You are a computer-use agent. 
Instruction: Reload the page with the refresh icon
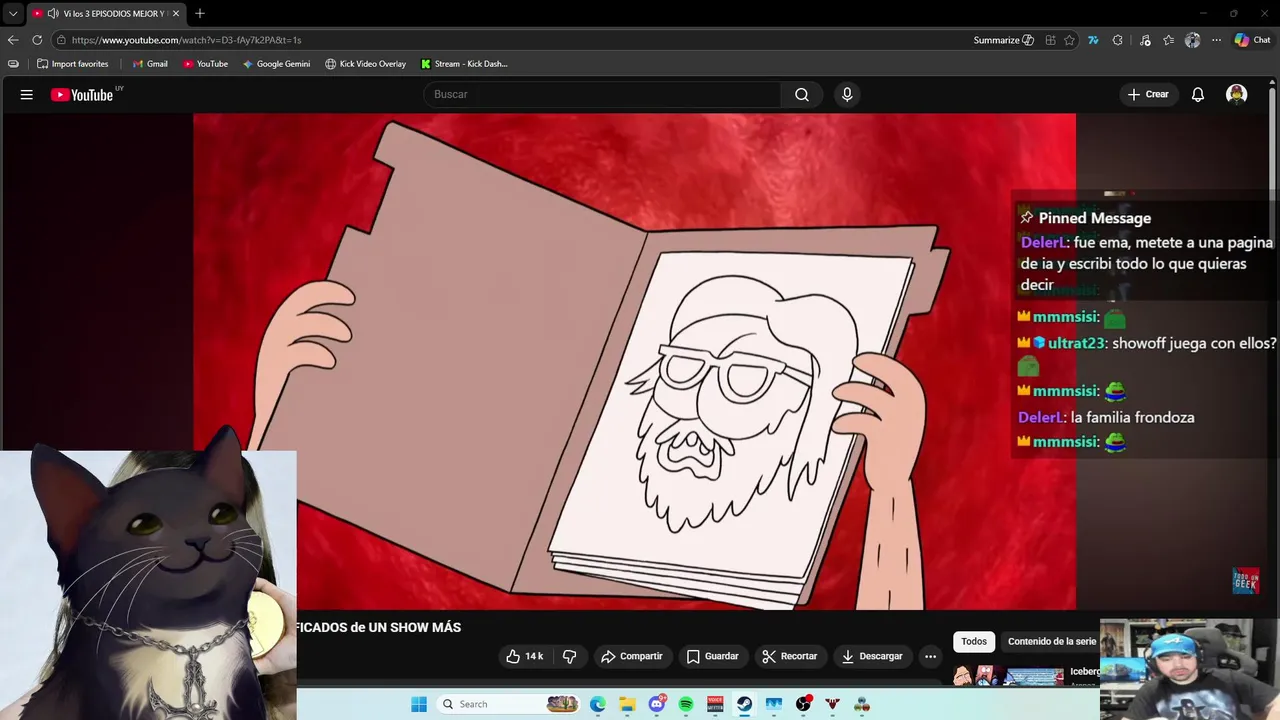coord(37,40)
